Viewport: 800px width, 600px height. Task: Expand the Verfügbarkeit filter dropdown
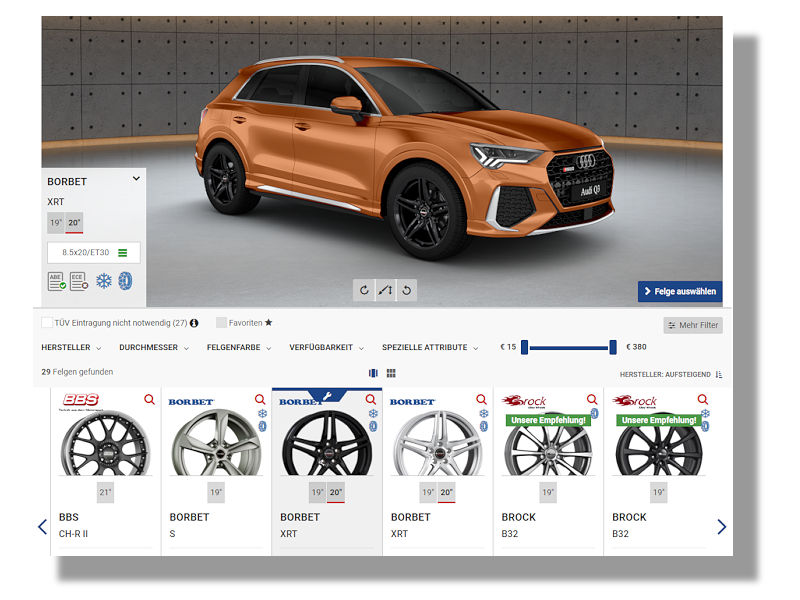[327, 347]
